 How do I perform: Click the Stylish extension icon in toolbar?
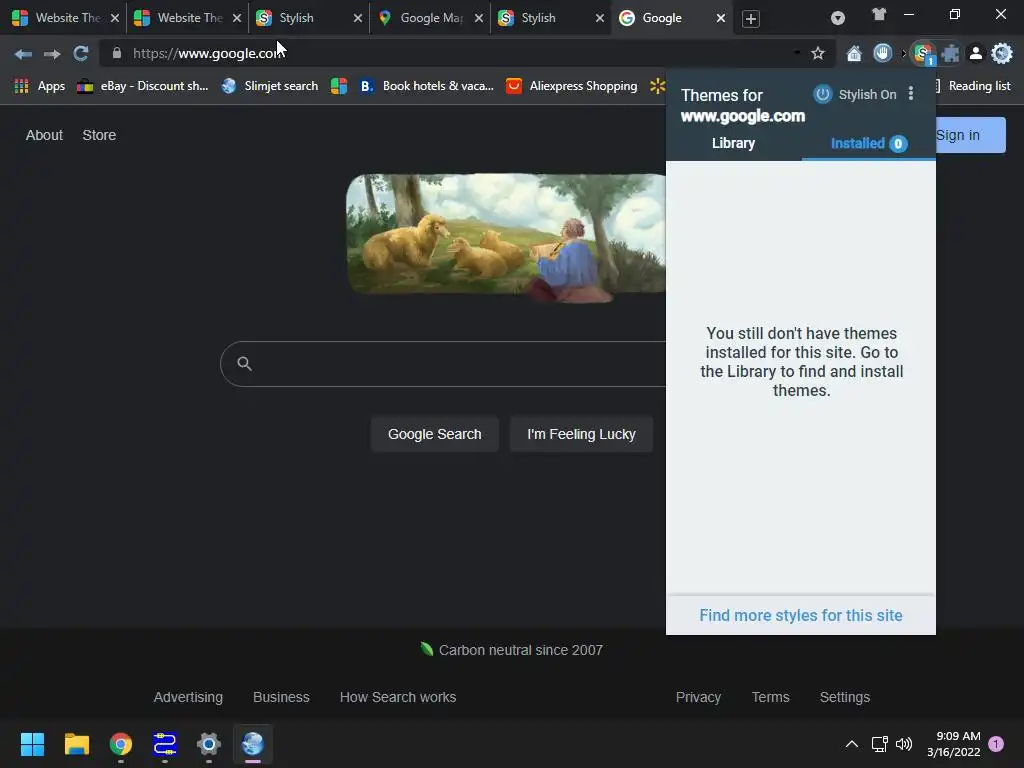point(923,54)
